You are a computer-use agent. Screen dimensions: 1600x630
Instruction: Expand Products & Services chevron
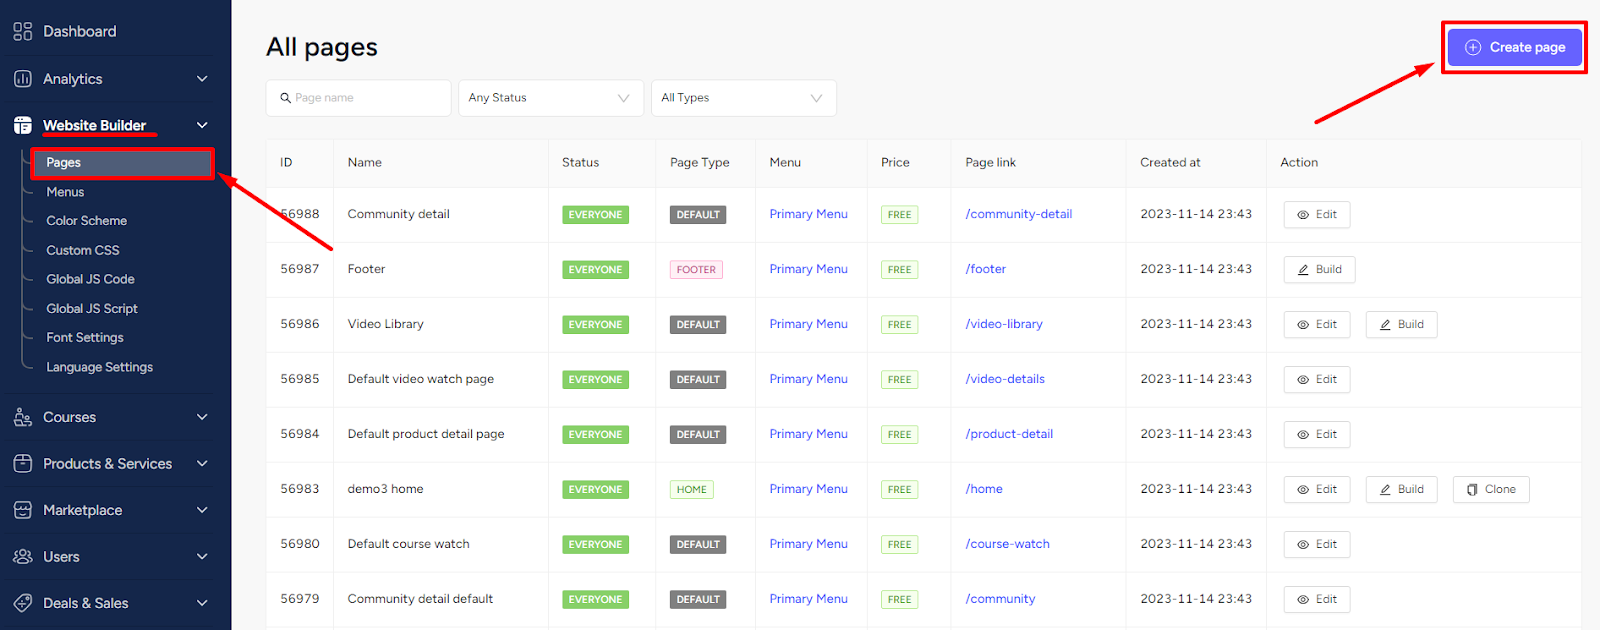tap(202, 464)
